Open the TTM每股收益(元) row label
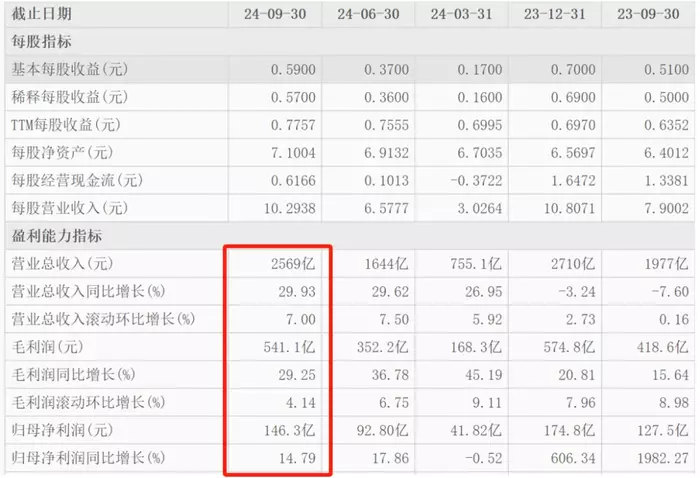 pos(65,125)
